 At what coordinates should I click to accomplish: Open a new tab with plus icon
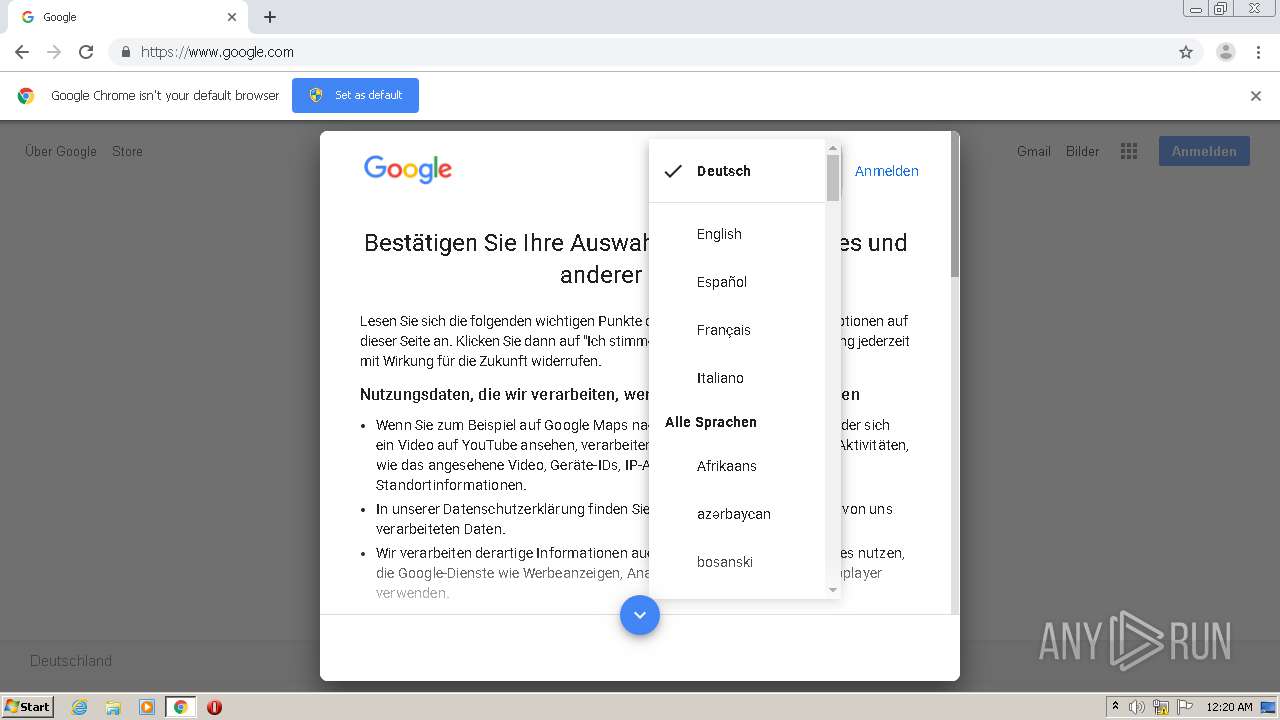[x=270, y=17]
